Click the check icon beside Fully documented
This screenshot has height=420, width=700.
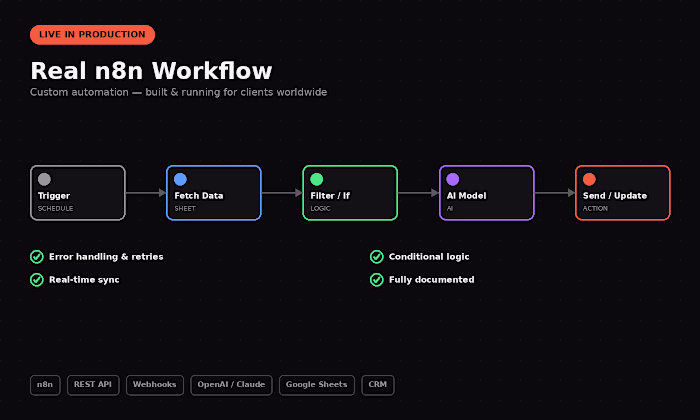click(x=377, y=280)
